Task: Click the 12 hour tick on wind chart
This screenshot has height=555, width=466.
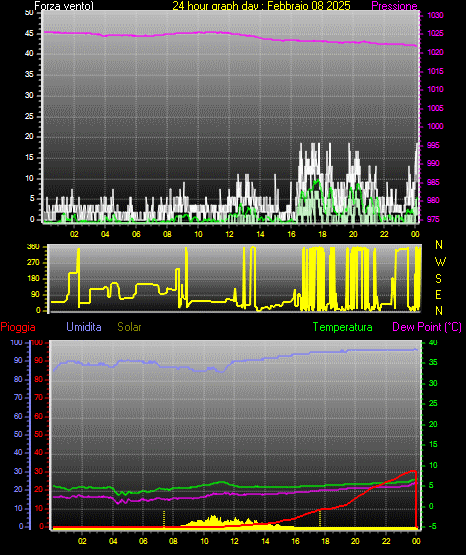Action: tap(229, 234)
